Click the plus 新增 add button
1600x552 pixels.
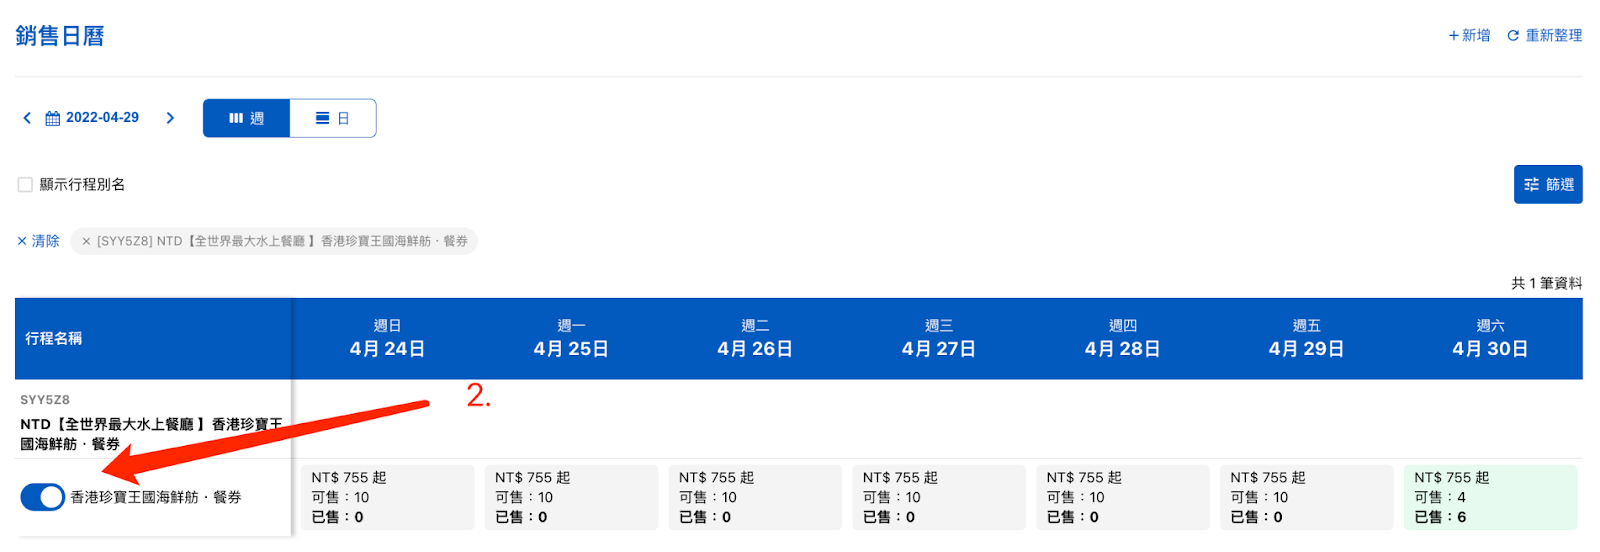[1469, 36]
